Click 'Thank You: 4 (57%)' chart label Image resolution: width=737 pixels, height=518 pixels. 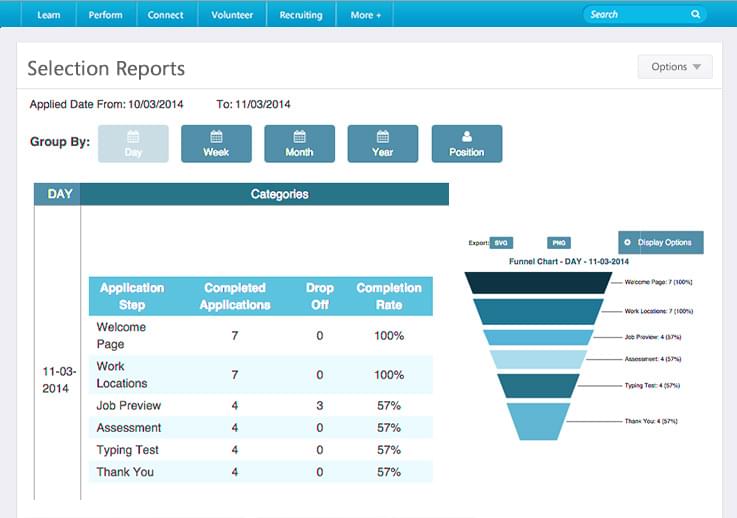click(651, 421)
